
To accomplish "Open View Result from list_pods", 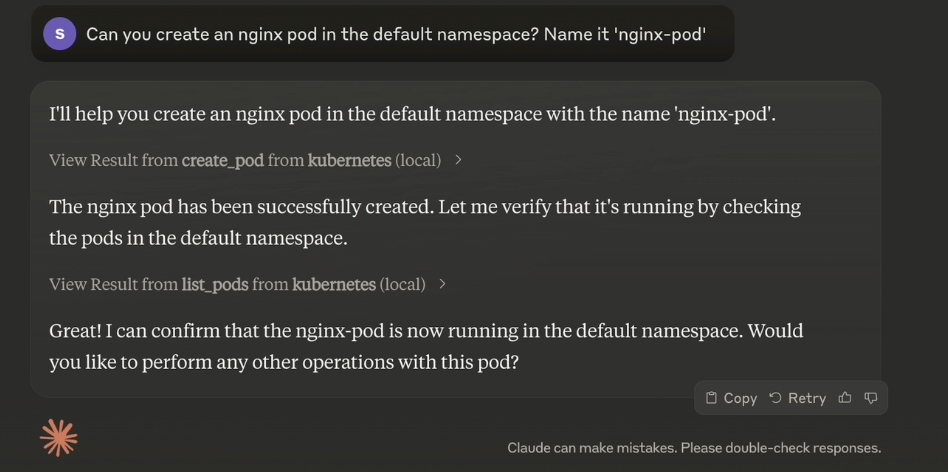I will coord(237,284).
